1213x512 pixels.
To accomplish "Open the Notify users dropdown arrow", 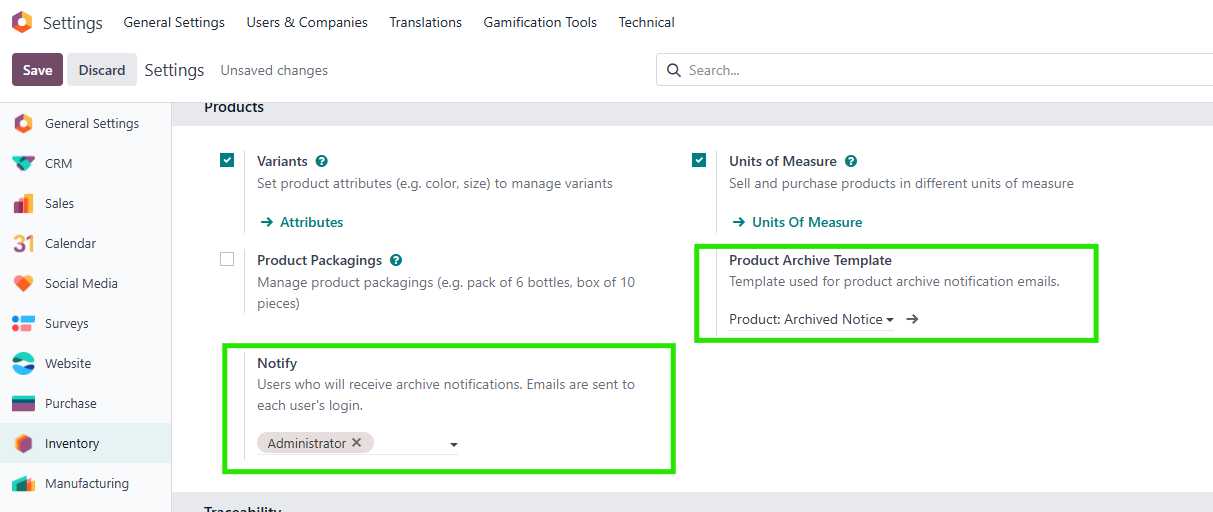I will coord(453,444).
